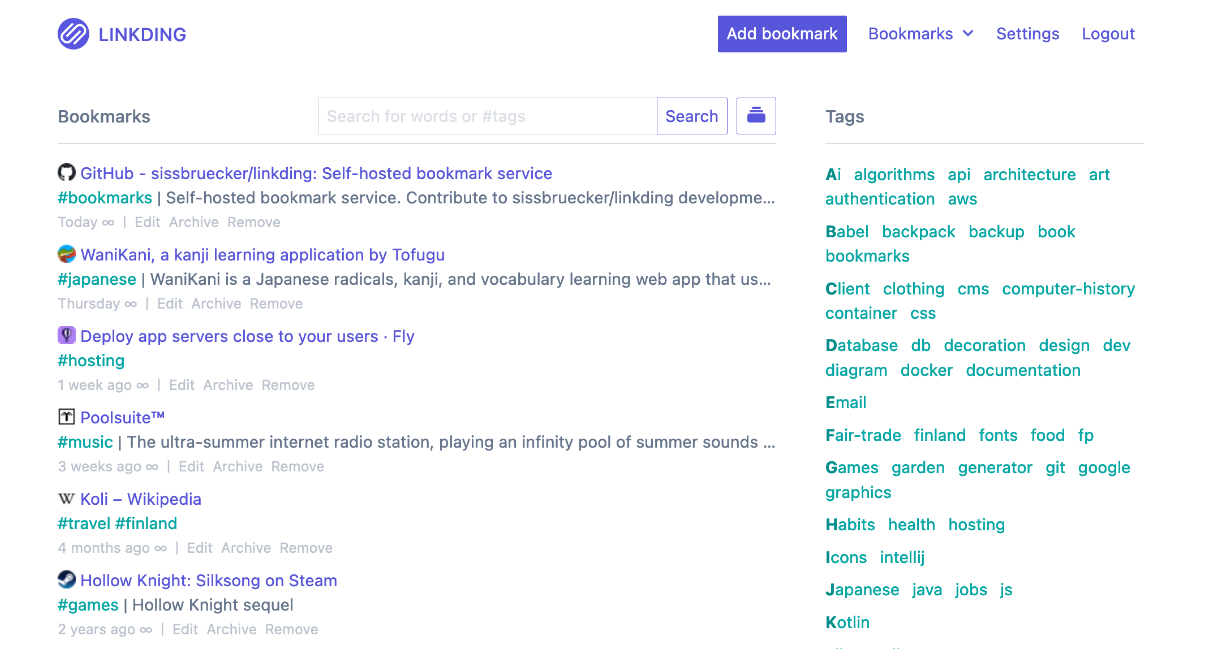
Task: Click Edit on the Fly bookmark
Action: (x=182, y=385)
